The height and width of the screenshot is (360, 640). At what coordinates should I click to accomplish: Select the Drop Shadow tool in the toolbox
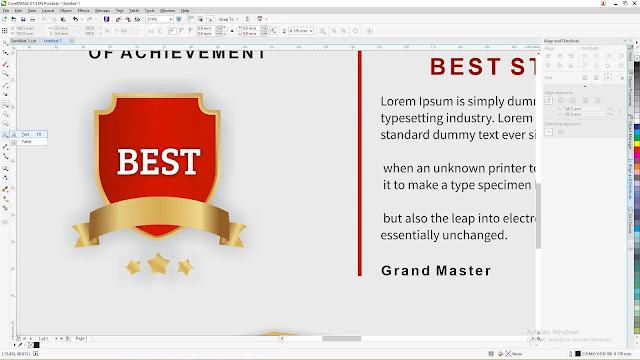click(5, 168)
